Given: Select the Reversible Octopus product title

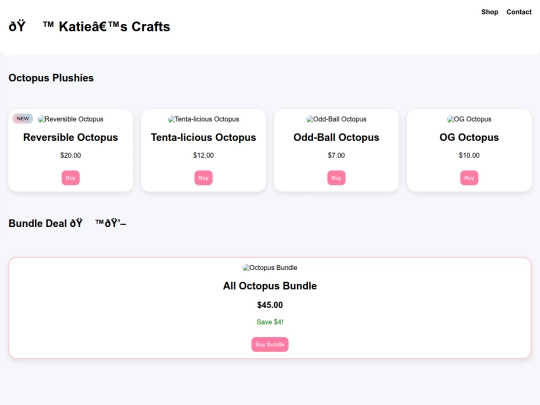Looking at the screenshot, I should pyautogui.click(x=71, y=137).
